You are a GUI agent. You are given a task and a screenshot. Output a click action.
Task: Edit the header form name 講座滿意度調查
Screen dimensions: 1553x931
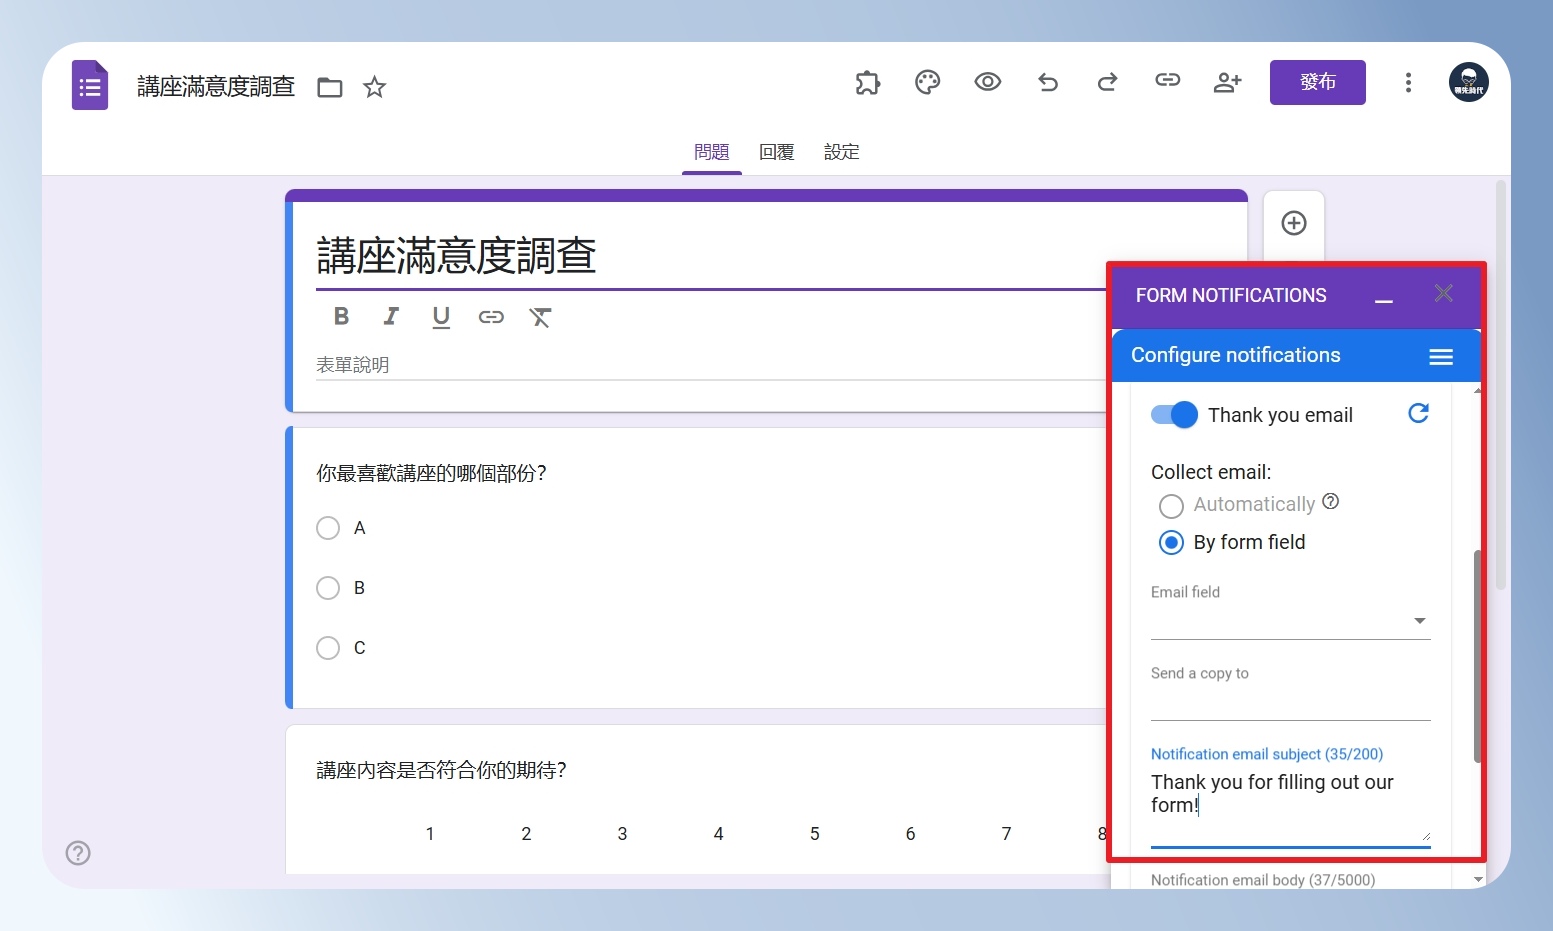coord(216,87)
